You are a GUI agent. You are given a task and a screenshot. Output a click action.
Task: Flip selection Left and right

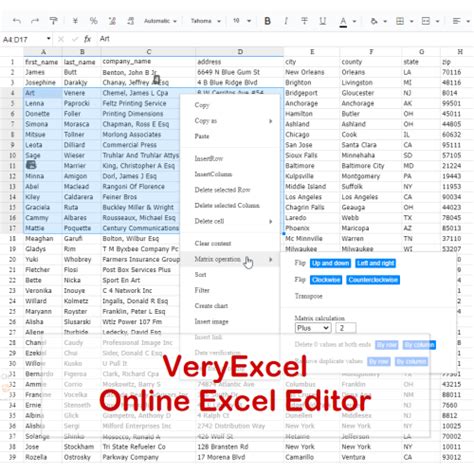pos(375,263)
